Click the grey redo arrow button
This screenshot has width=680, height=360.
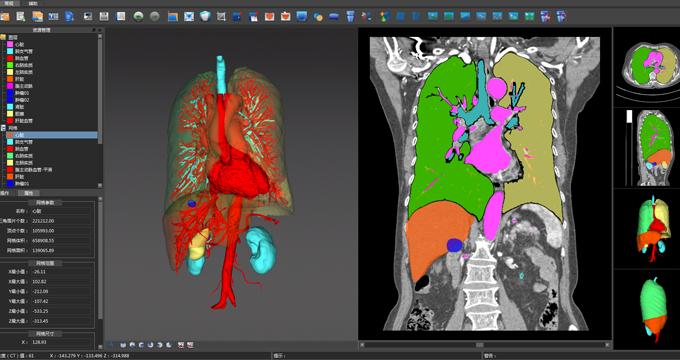pos(154,16)
